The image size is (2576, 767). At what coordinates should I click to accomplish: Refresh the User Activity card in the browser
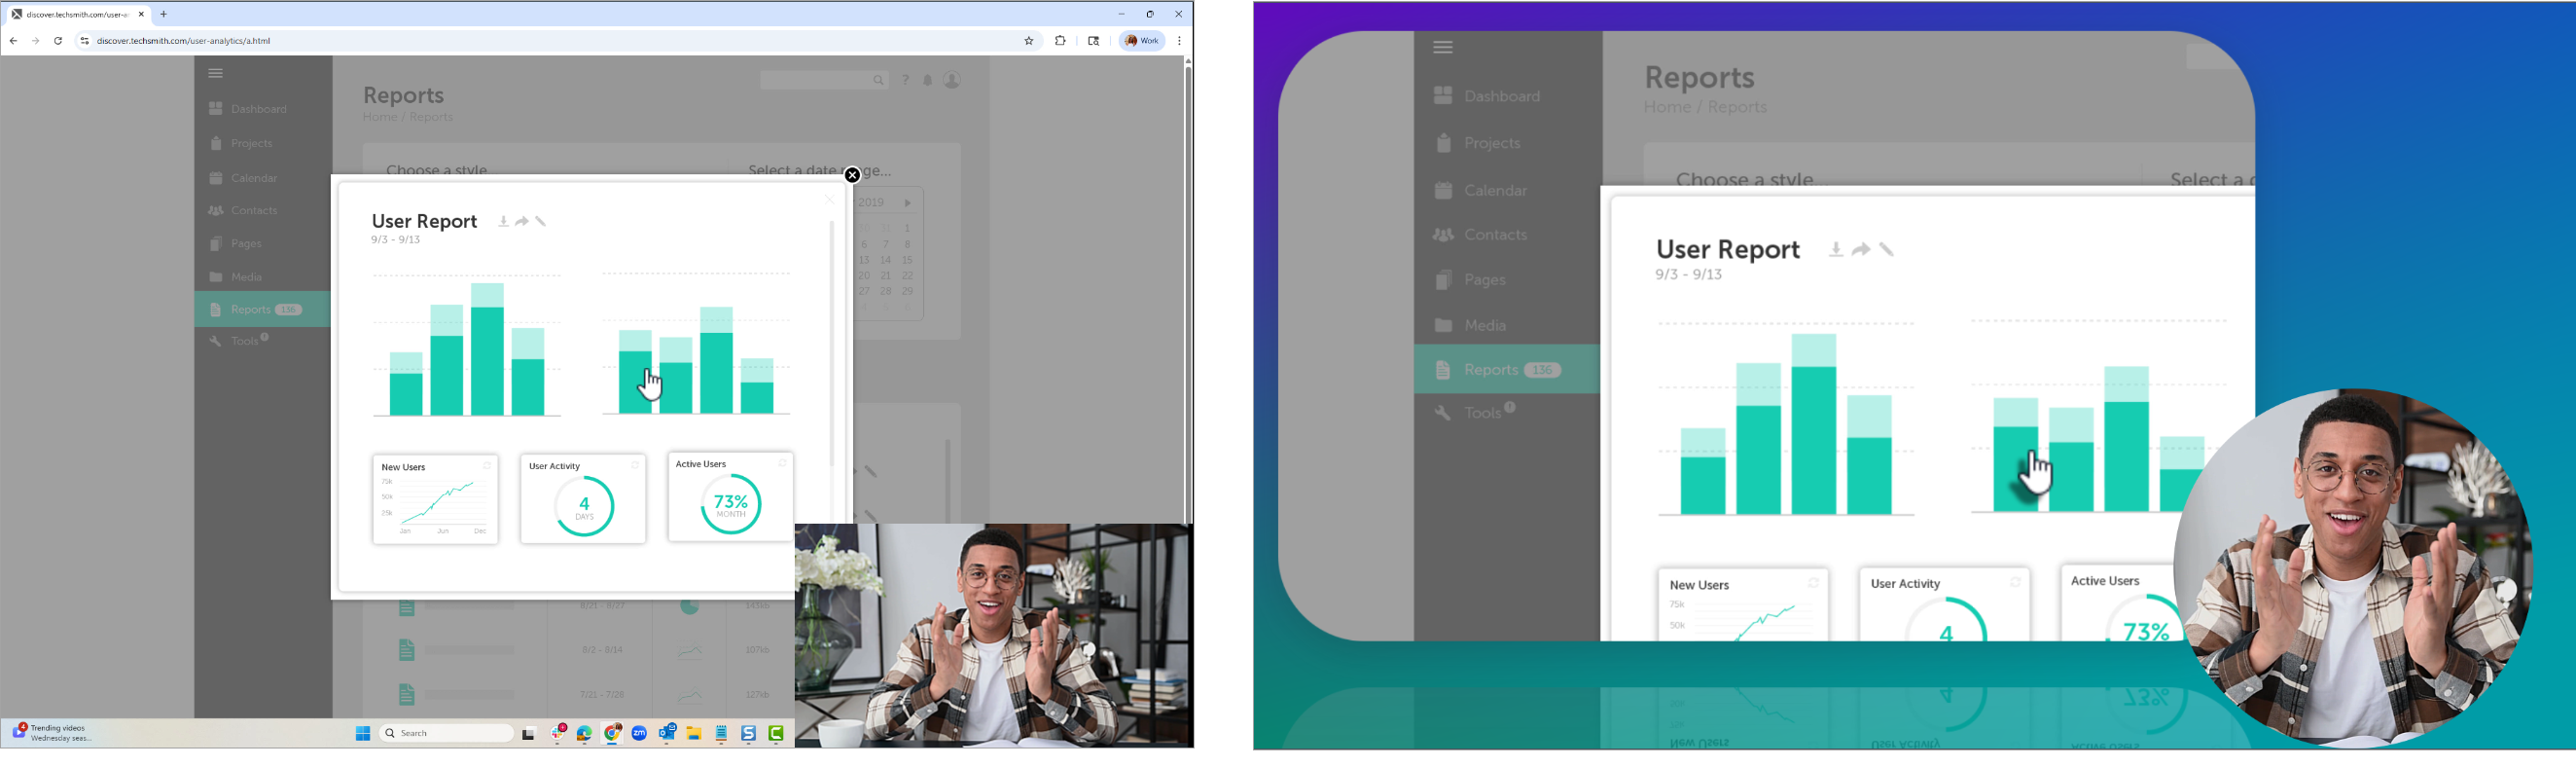click(x=635, y=466)
